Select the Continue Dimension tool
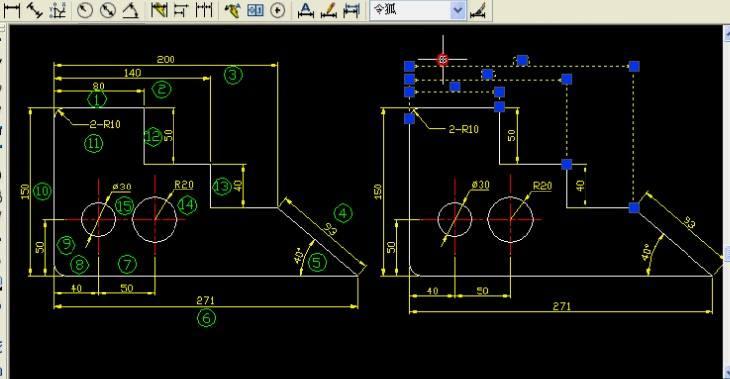This screenshot has height=379, width=730. [204, 10]
